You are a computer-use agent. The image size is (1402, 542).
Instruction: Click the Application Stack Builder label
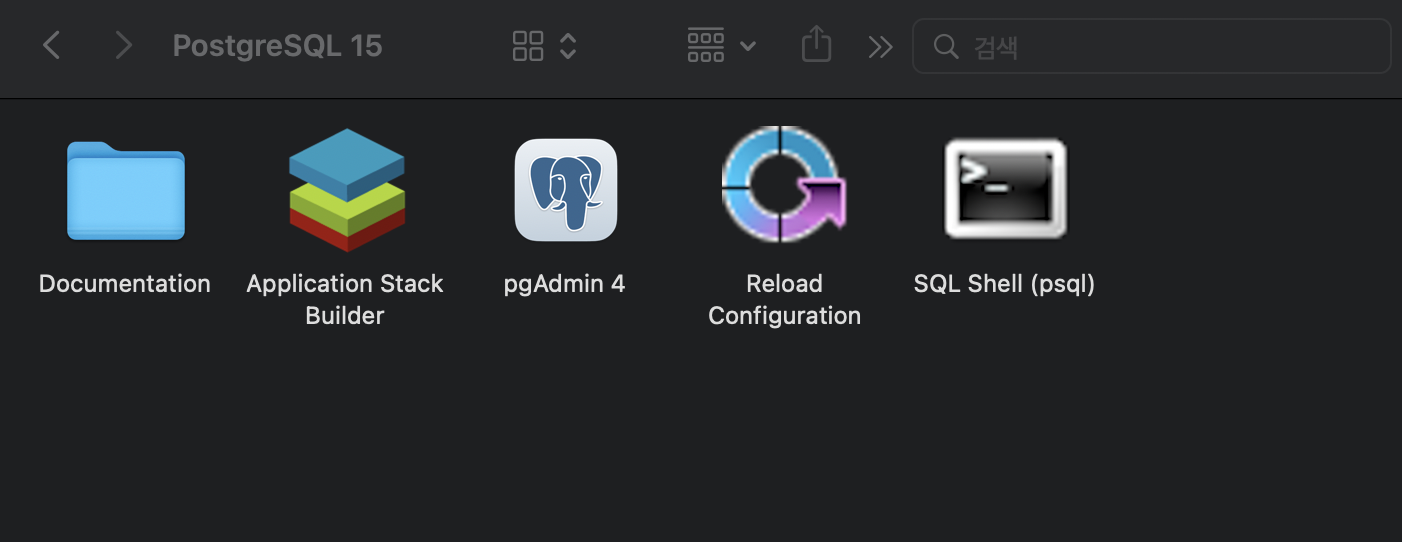(x=345, y=299)
